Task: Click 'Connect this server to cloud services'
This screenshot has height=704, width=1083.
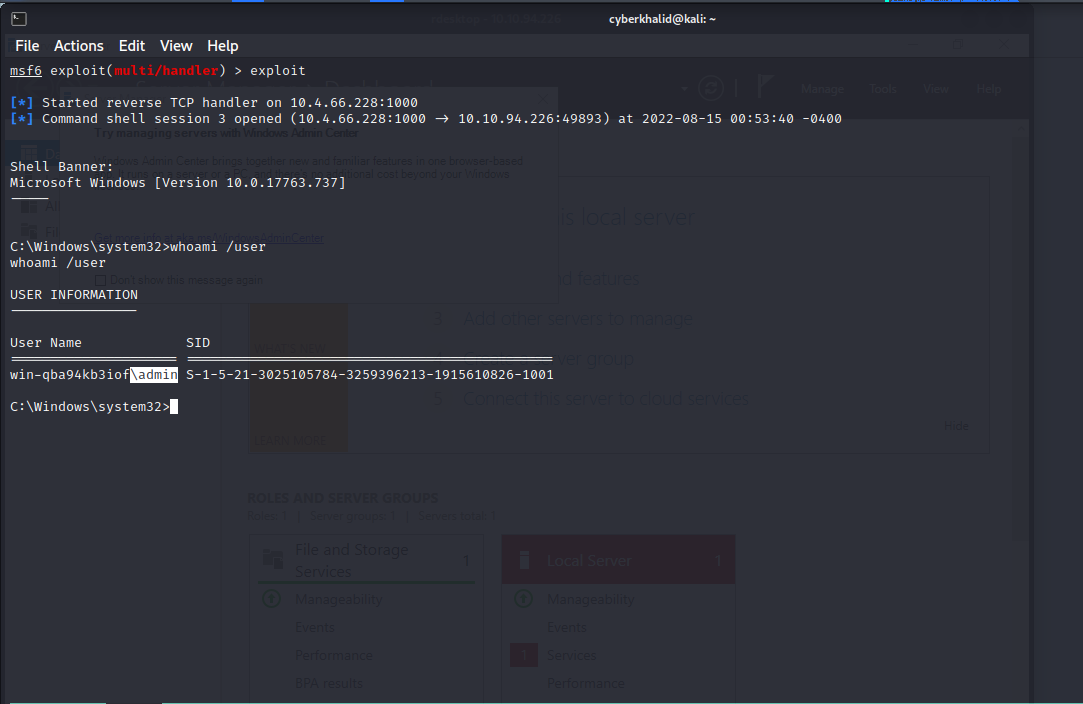Action: click(606, 399)
